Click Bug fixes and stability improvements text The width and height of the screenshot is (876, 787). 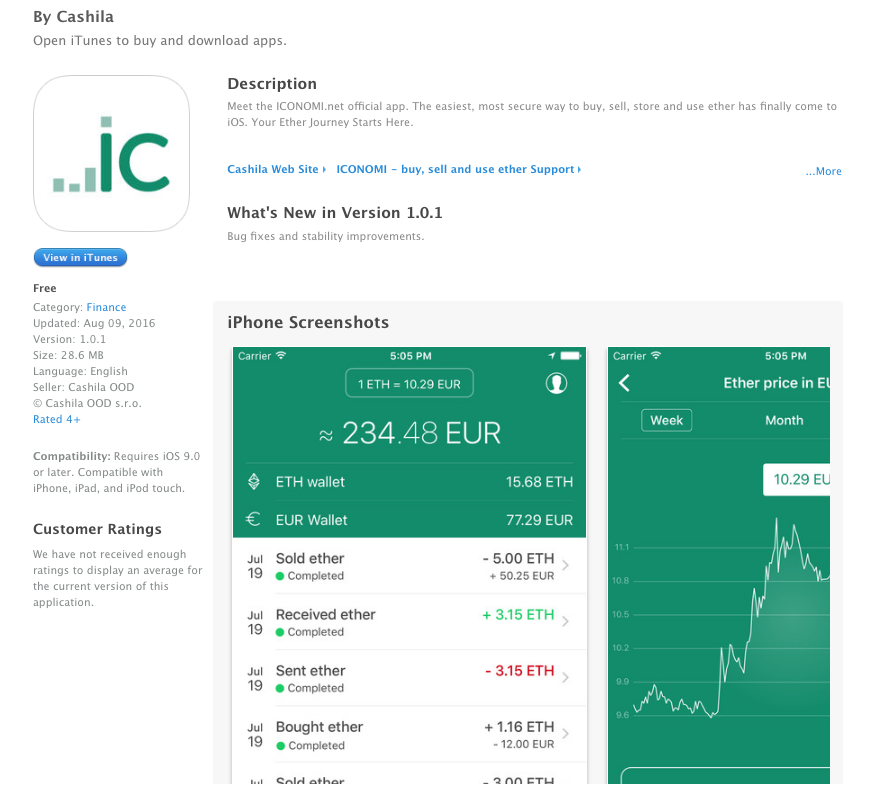point(326,236)
